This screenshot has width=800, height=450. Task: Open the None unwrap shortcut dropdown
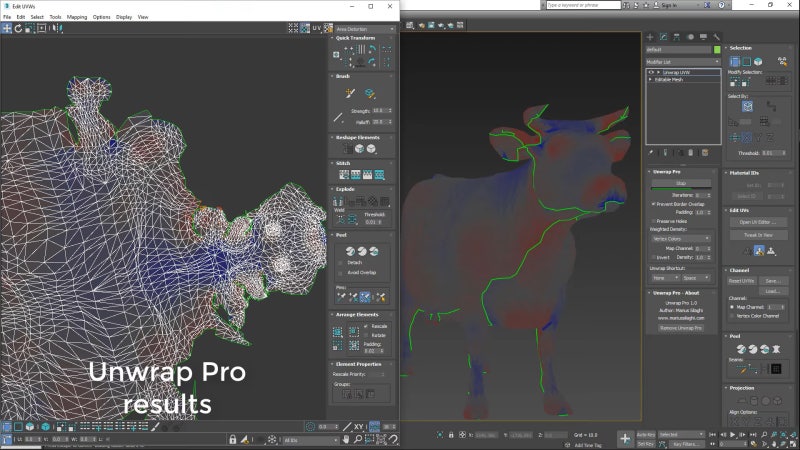tap(665, 278)
